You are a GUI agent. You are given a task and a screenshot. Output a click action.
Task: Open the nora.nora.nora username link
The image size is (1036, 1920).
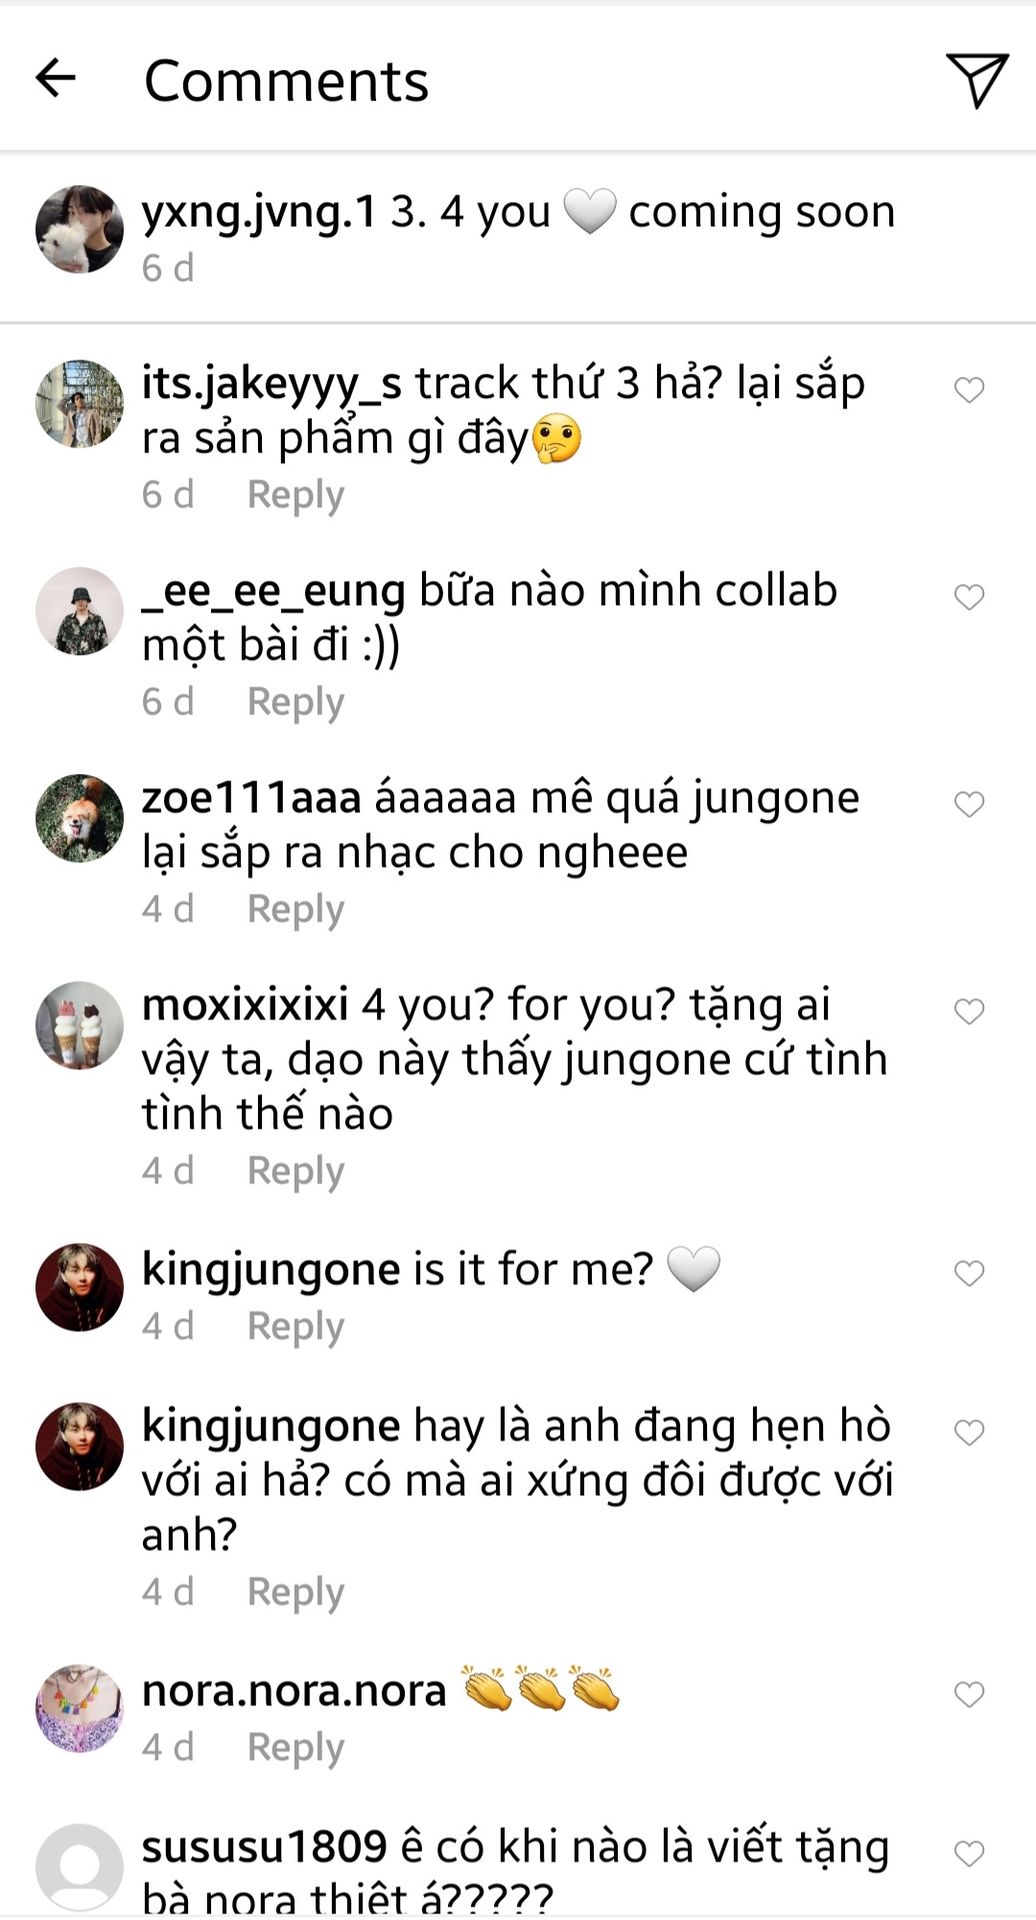tap(294, 1690)
